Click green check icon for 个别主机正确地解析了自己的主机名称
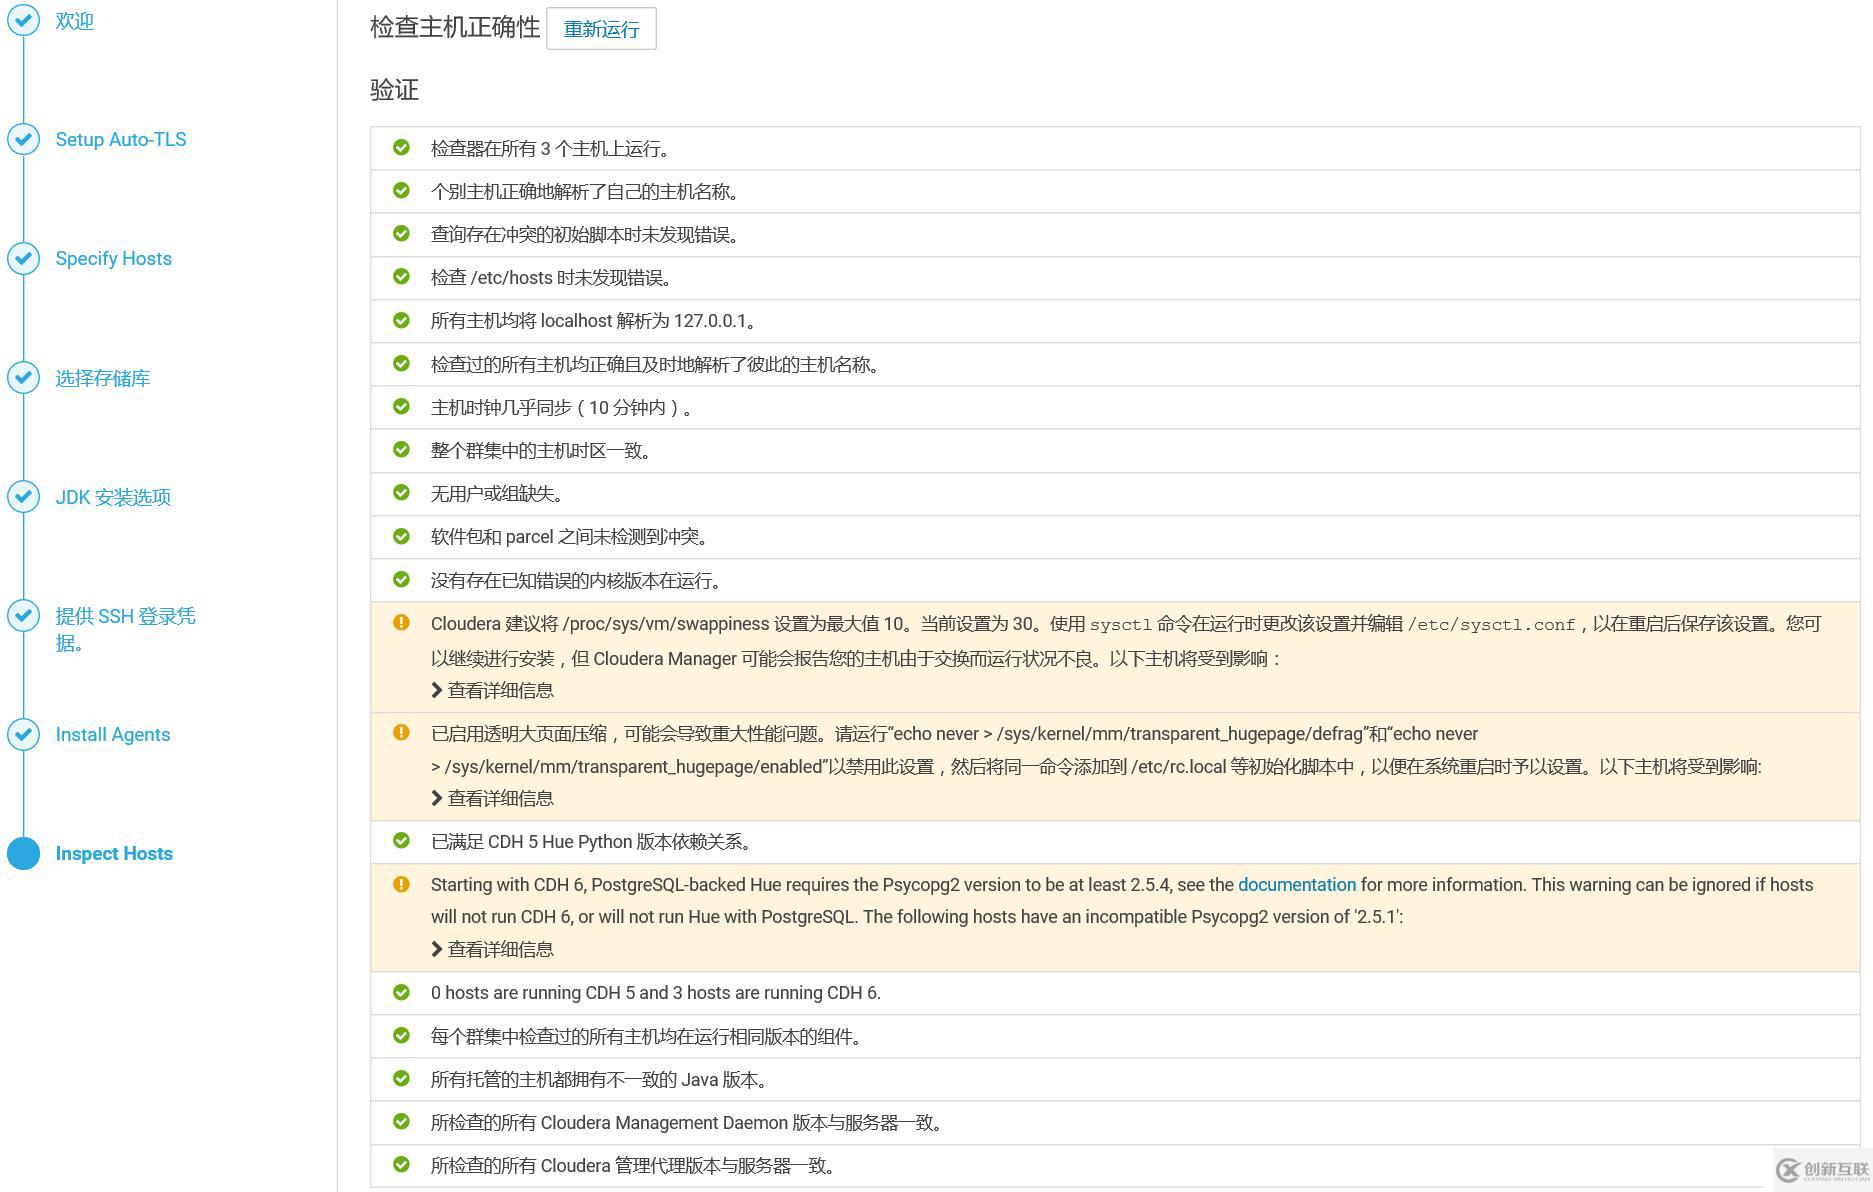The width and height of the screenshot is (1873, 1192). [401, 190]
